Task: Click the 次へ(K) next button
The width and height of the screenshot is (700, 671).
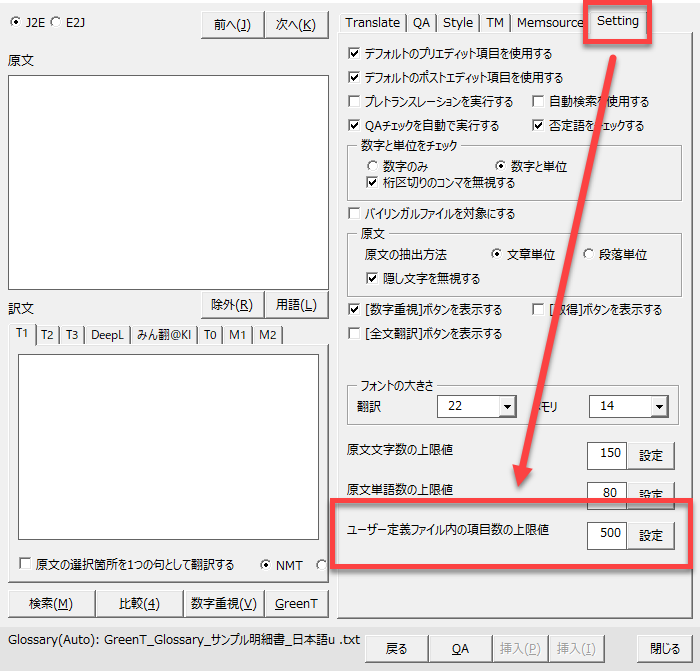Action: point(296,25)
